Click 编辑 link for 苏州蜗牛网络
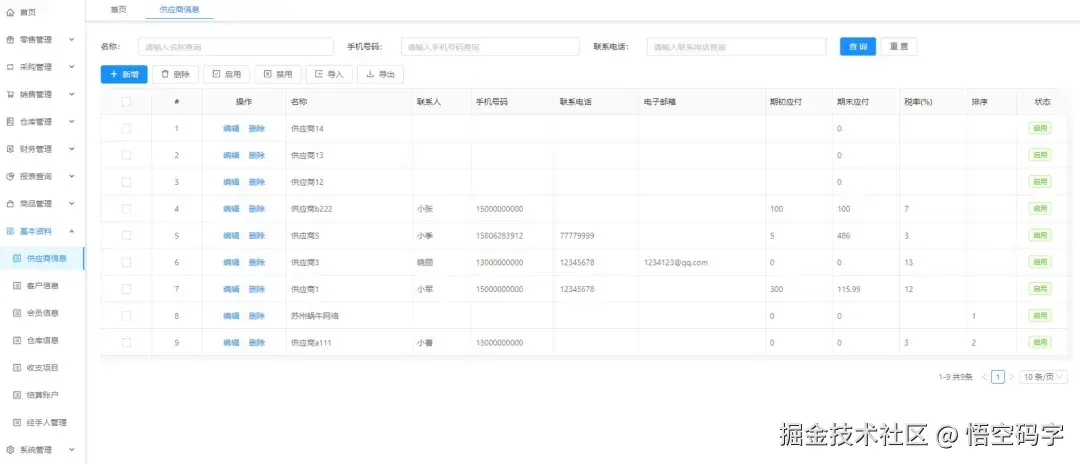1080x464 pixels. pos(231,316)
